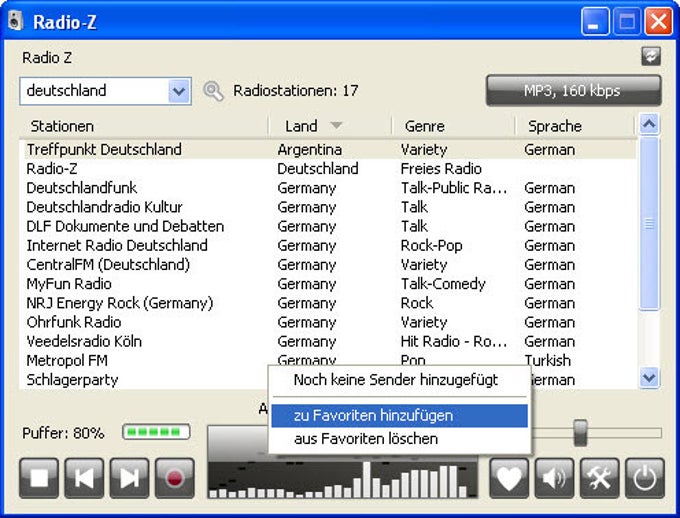680x518 pixels.
Task: Click the MP3, 160 kbps button
Action: 574,91
